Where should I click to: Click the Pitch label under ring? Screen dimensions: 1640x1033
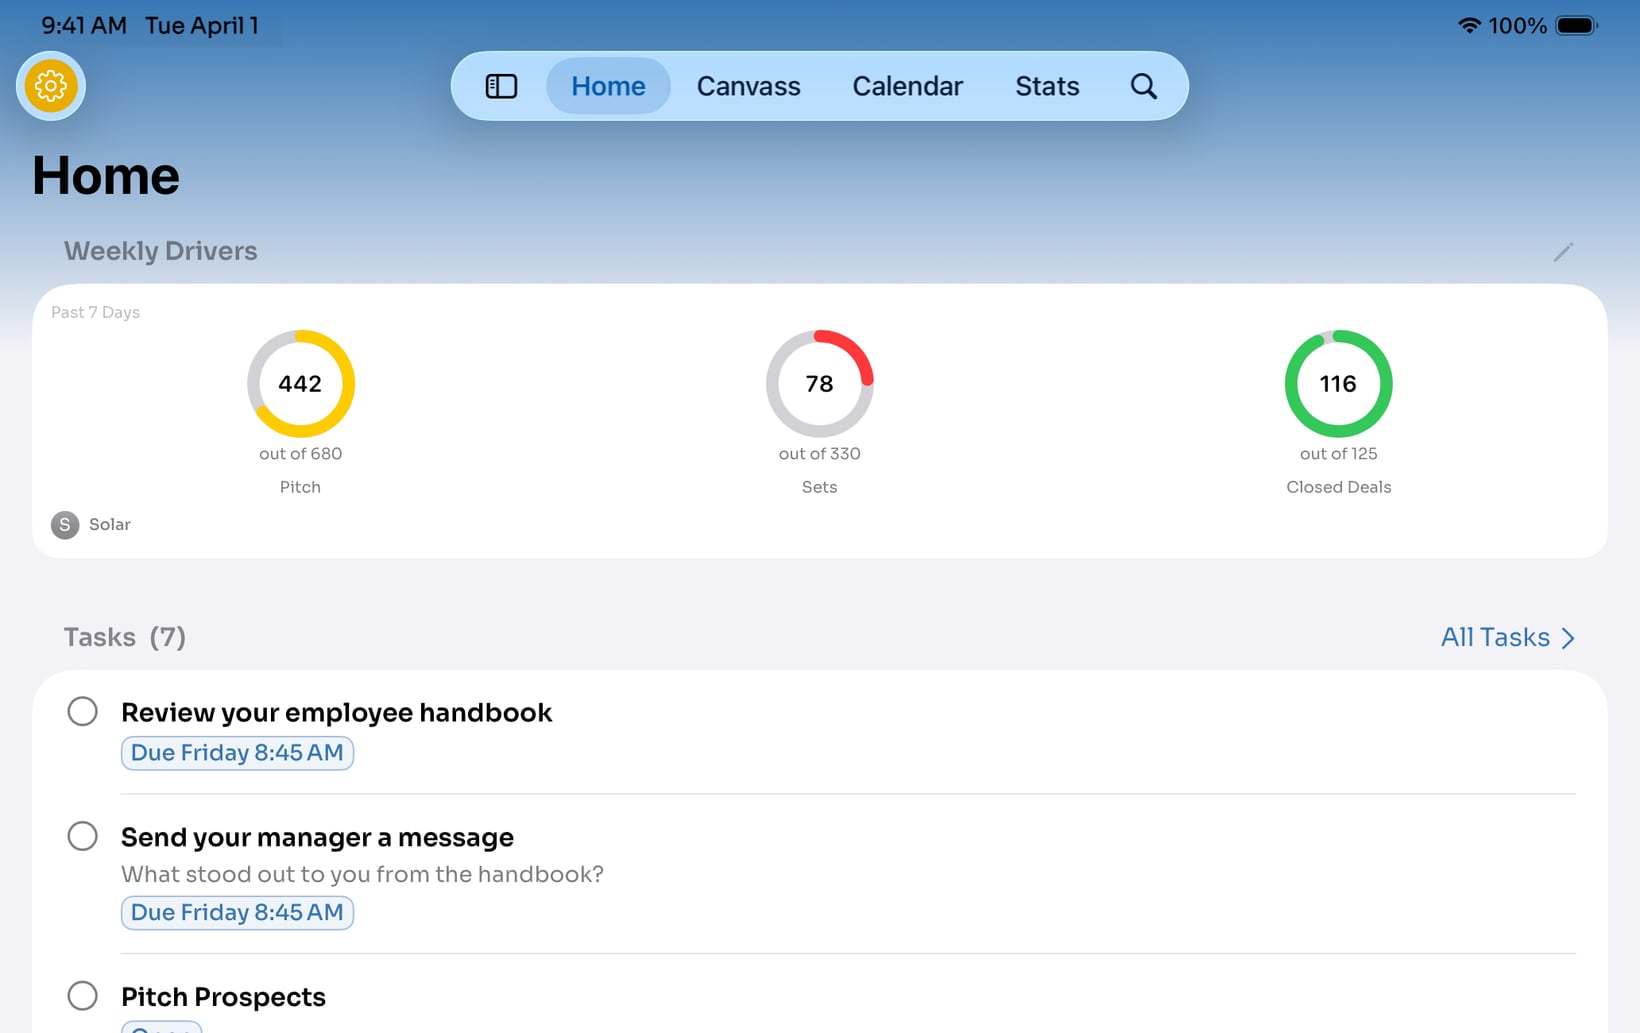click(300, 487)
